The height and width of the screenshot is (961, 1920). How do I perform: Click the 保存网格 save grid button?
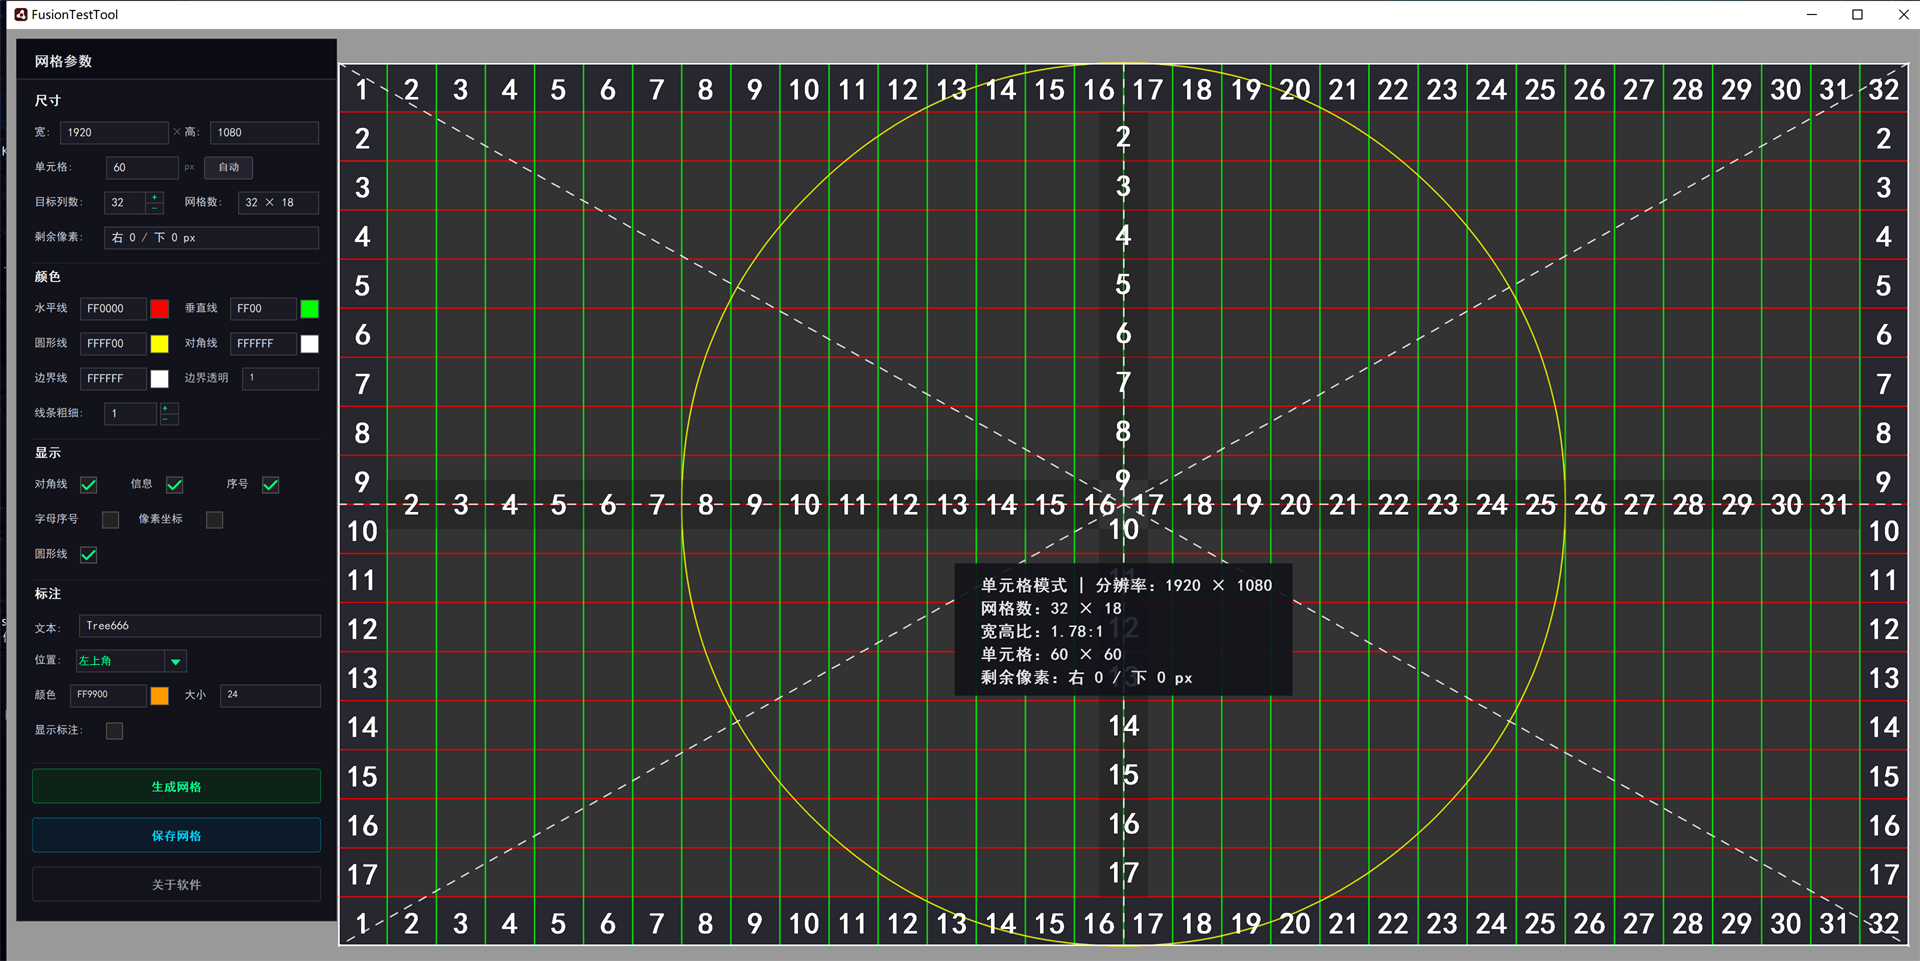[176, 836]
